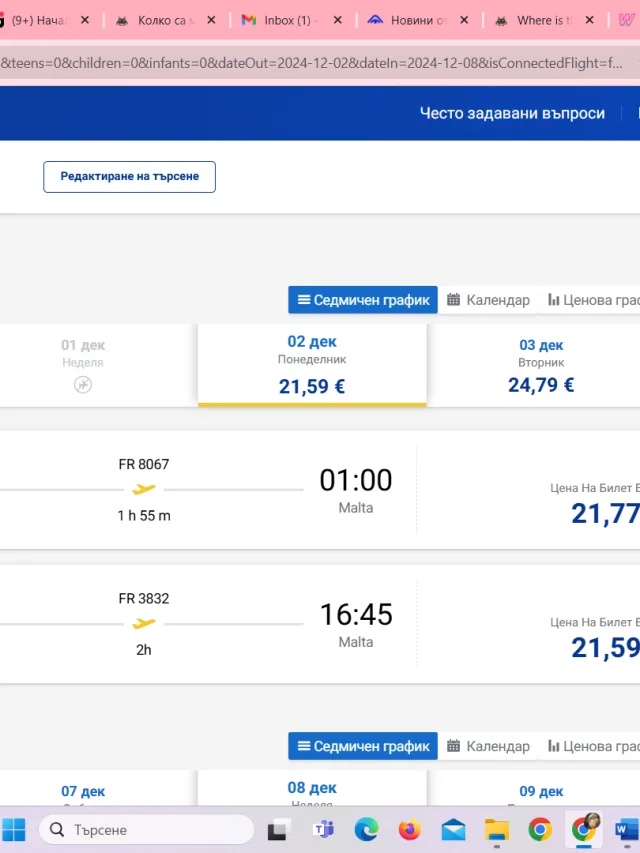The width and height of the screenshot is (640, 853).
Task: Open Microsoft Teams from the taskbar
Action: [x=323, y=830]
